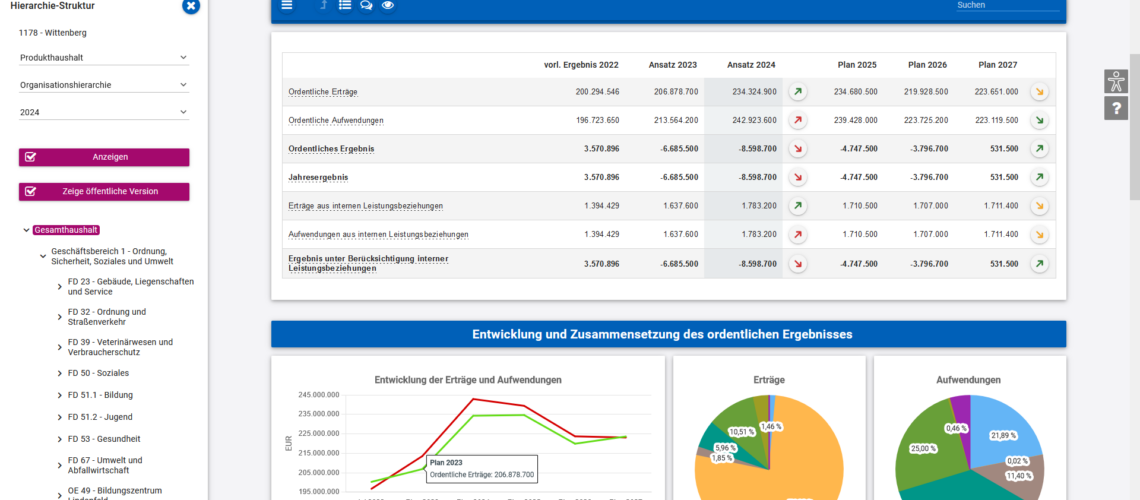
Task: Select Gesamthaushalt in the tree
Action: click(66, 230)
